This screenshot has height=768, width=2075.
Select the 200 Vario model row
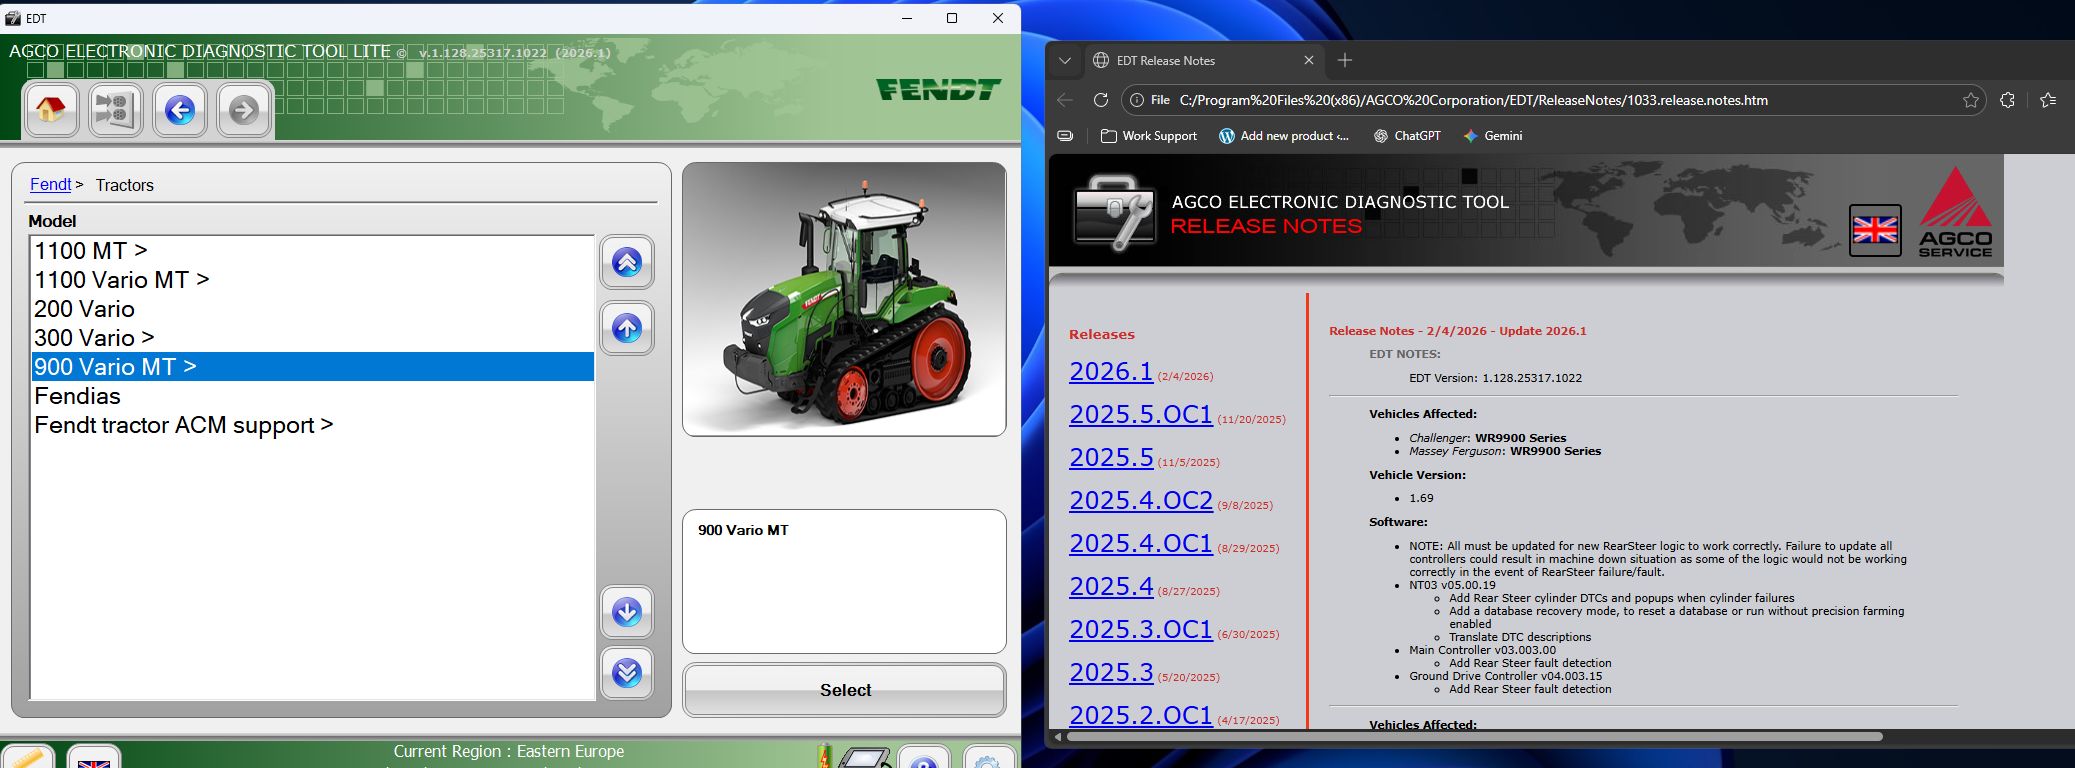[x=312, y=309]
